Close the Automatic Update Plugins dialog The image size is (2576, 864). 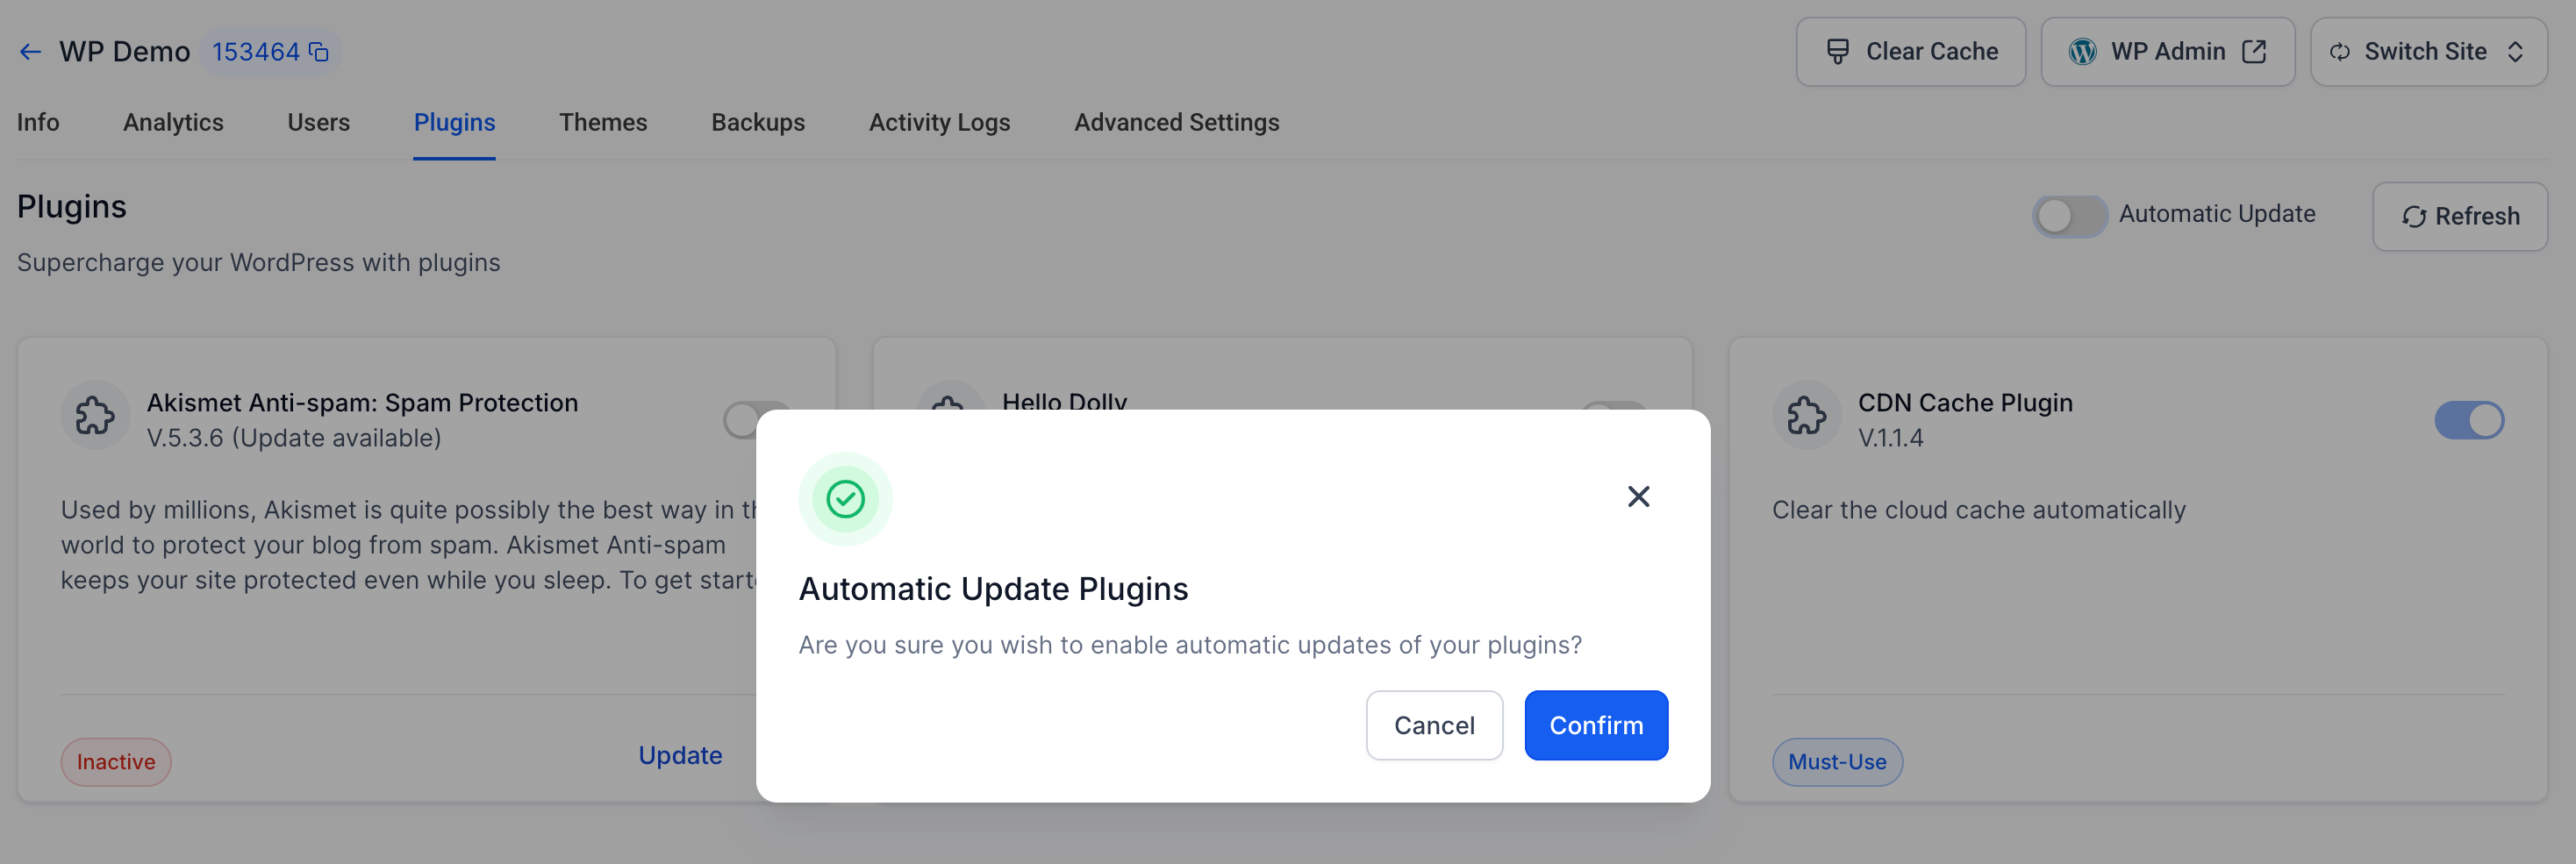point(1638,496)
